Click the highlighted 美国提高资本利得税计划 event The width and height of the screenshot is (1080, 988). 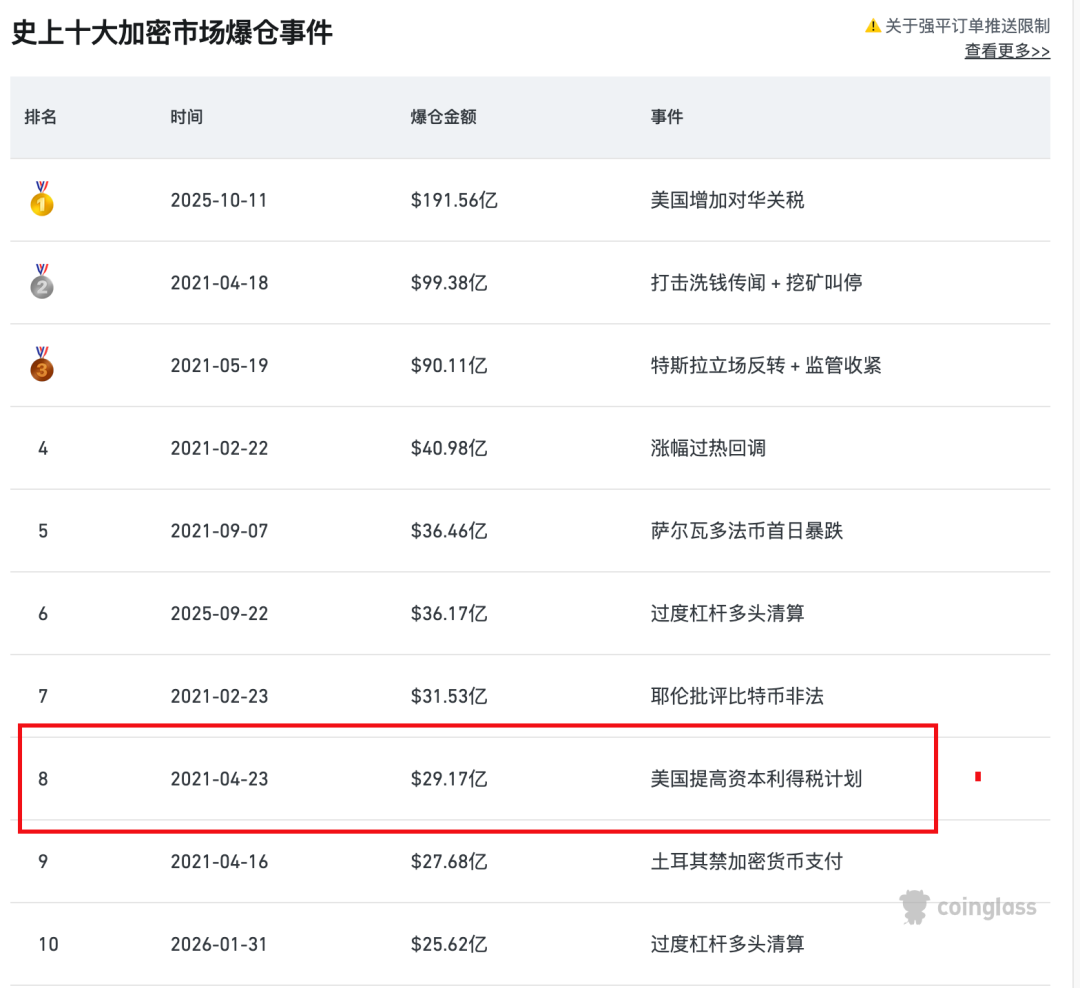[756, 779]
